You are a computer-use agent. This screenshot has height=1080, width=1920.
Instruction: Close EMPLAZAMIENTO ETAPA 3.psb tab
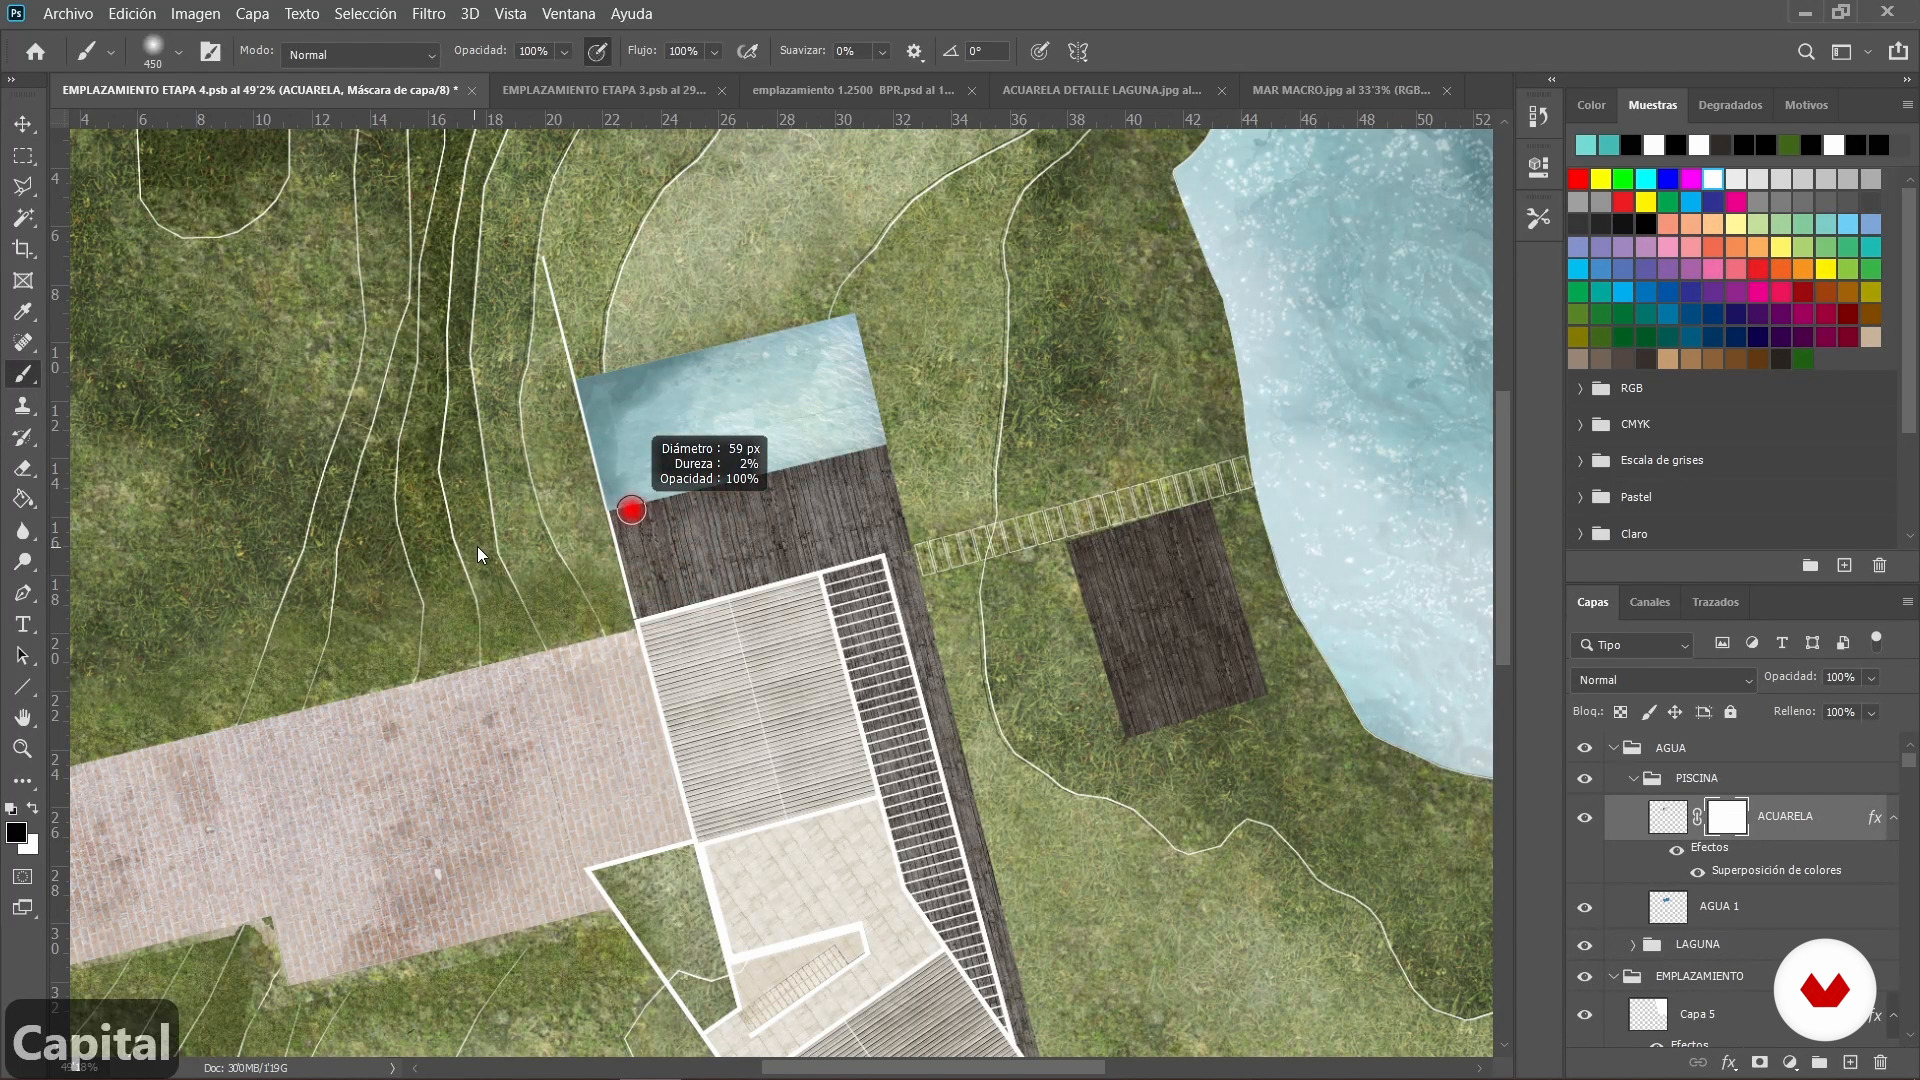722,91
